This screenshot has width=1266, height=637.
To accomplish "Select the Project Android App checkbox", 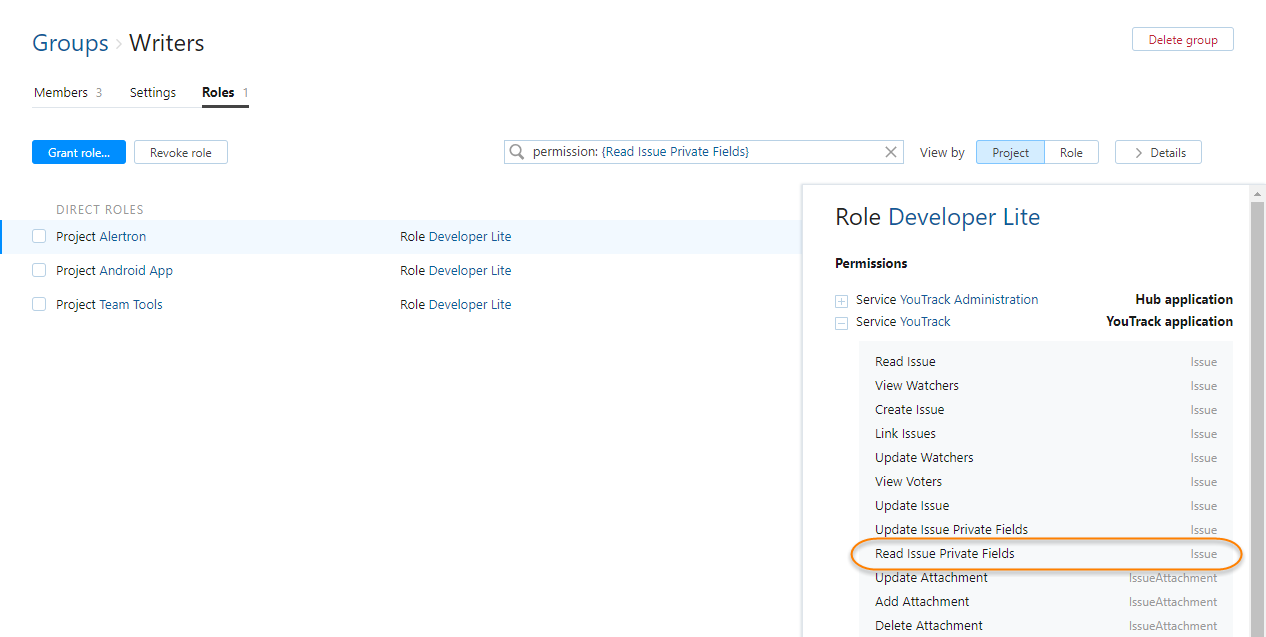I will 39,271.
